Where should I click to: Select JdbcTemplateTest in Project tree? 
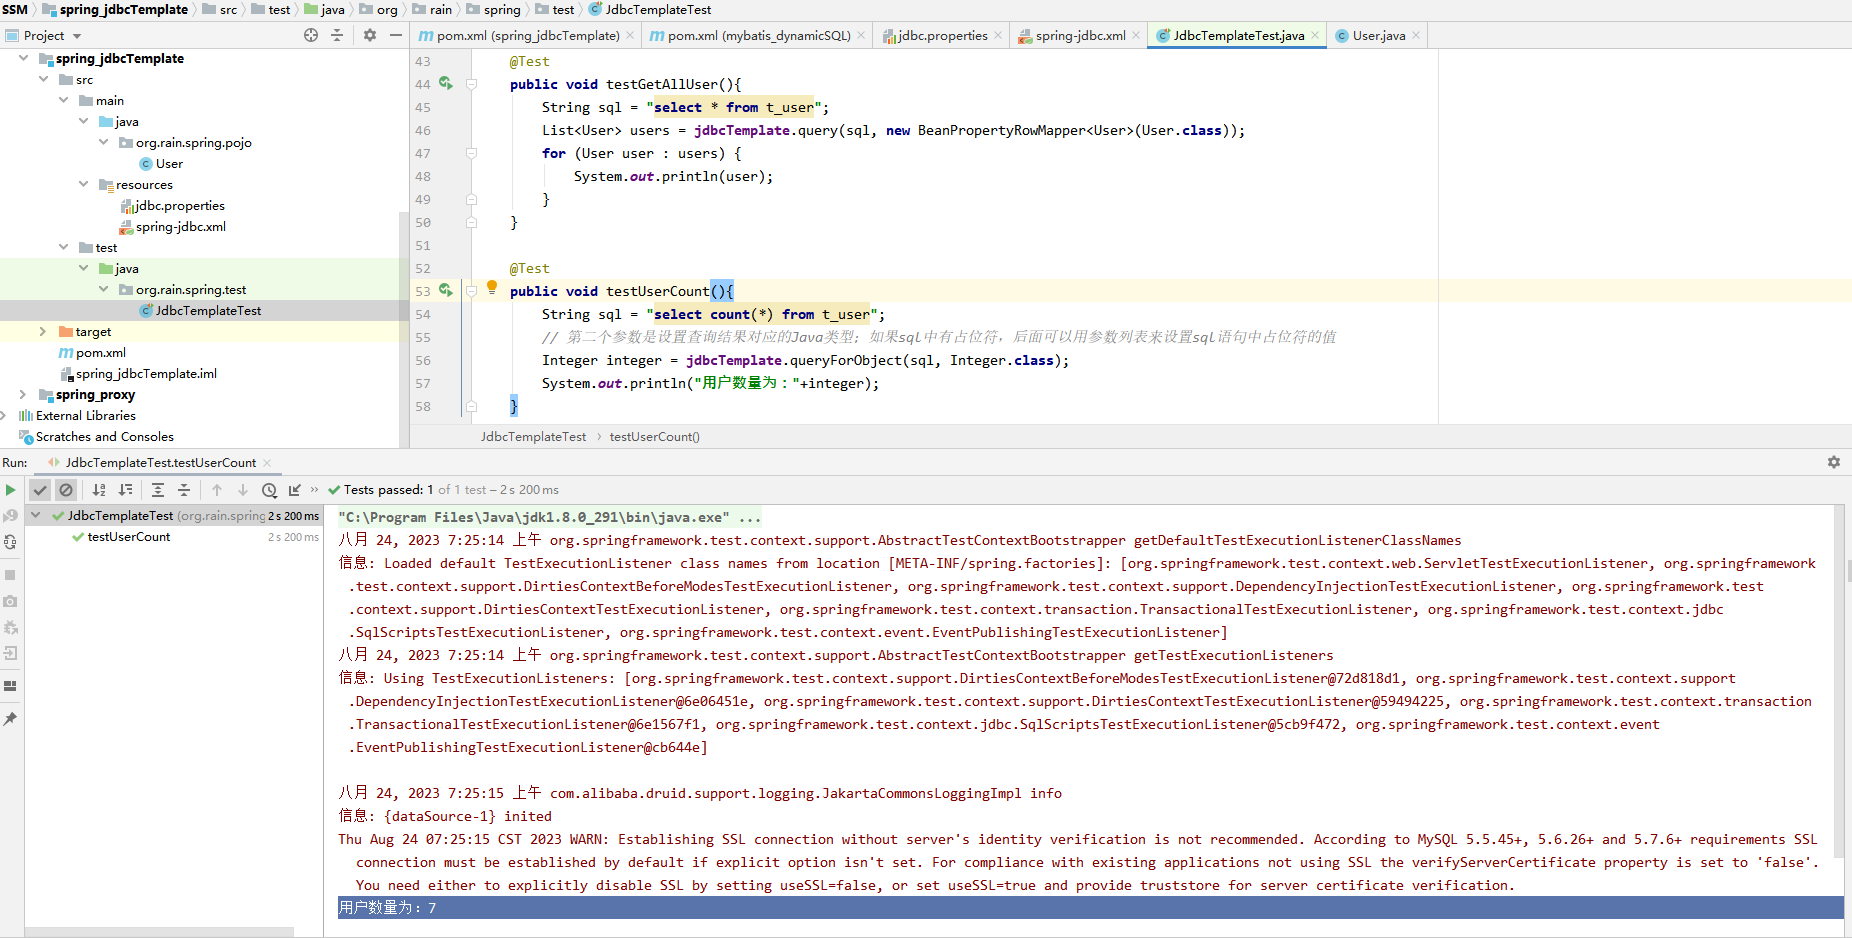[x=208, y=310]
